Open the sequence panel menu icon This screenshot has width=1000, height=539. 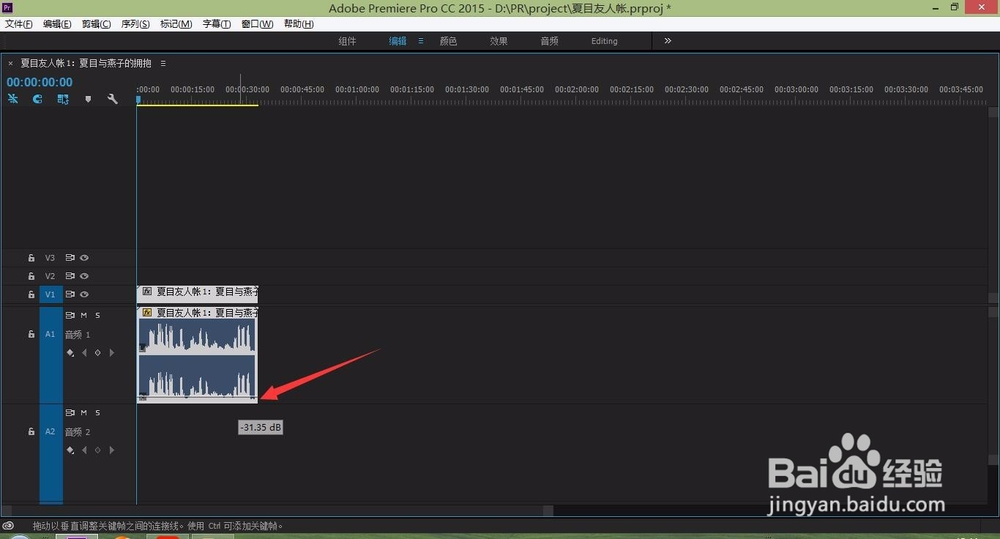pyautogui.click(x=163, y=63)
